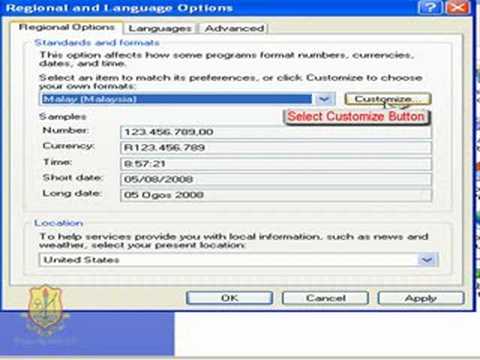Screen dimensions: 480x360
Task: Select the Malay (Malaysia) combo box field
Action: (x=187, y=99)
